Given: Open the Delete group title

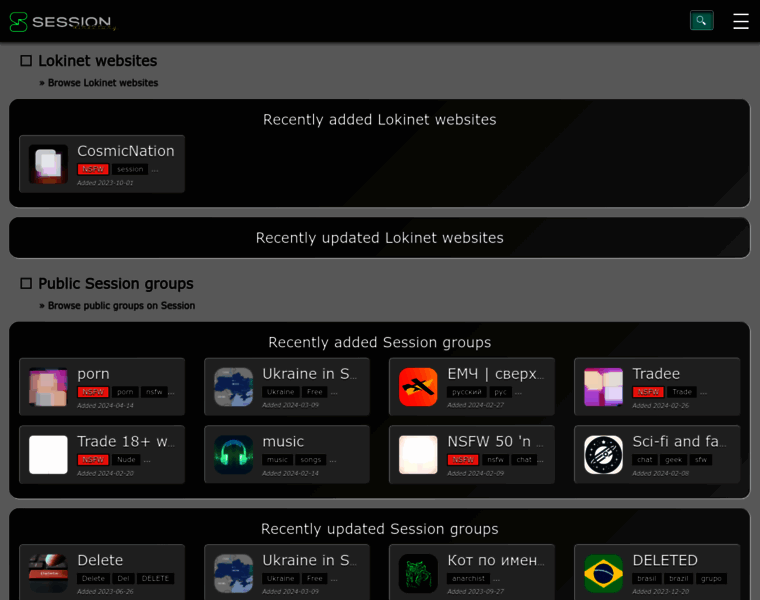Looking at the screenshot, I should click(100, 560).
